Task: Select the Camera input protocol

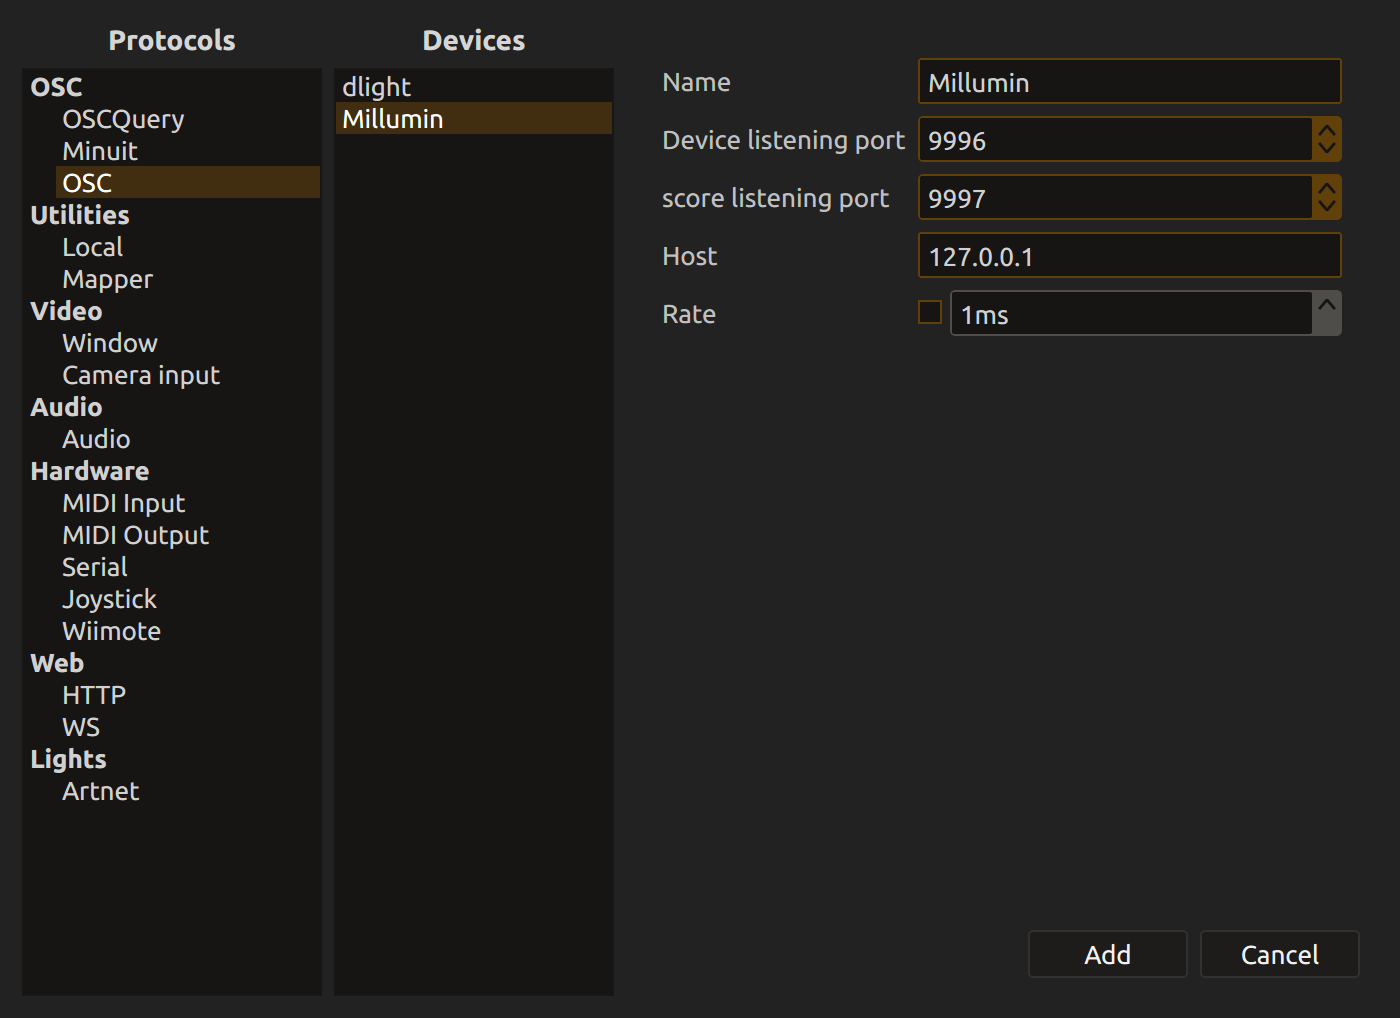Action: [141, 375]
